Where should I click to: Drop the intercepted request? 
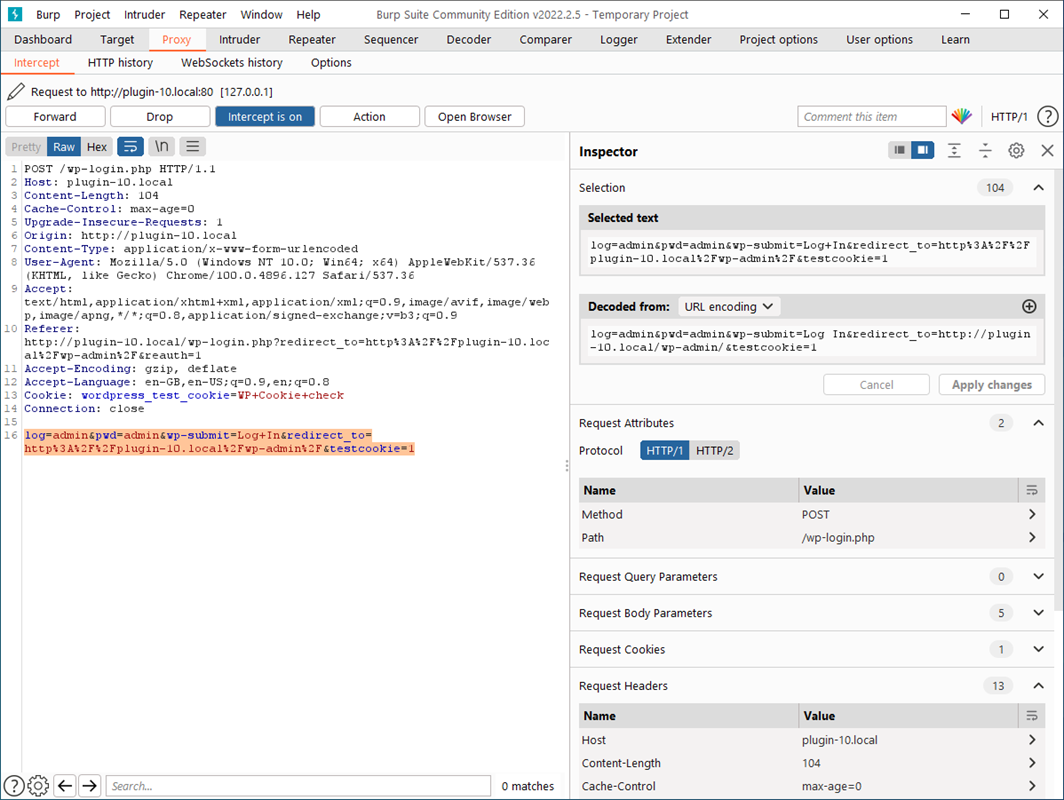[159, 117]
